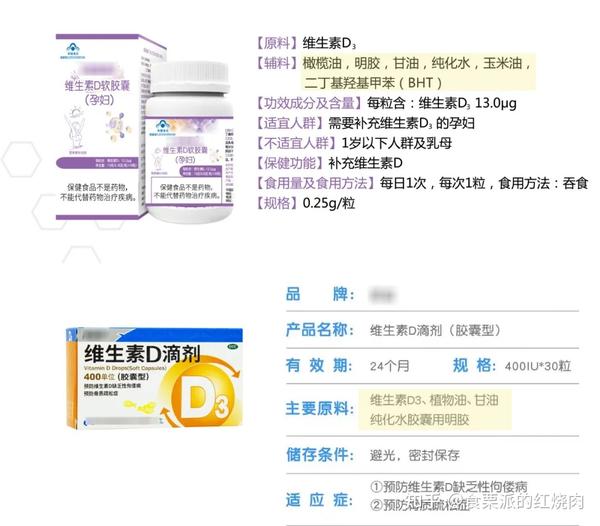Click the 【不适宜人群】 label

pyautogui.click(x=296, y=143)
